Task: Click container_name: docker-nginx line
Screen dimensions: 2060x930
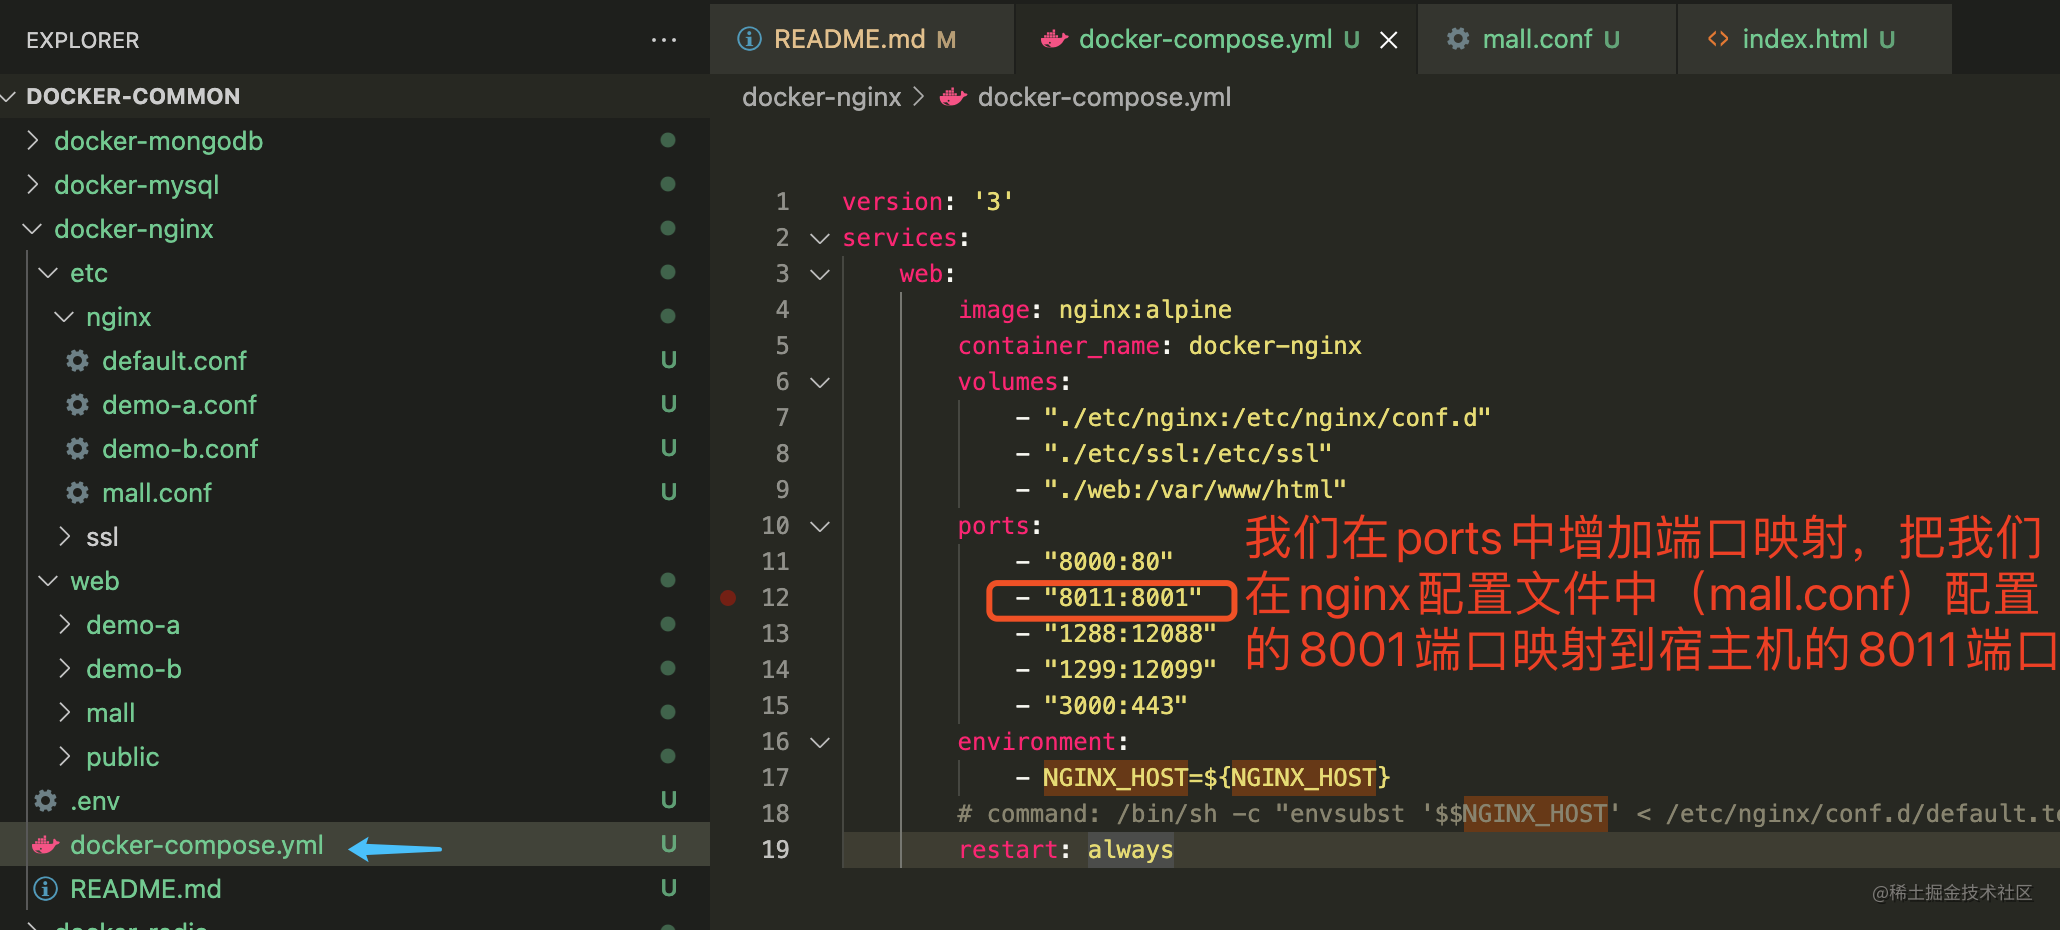Action: [x=1160, y=346]
